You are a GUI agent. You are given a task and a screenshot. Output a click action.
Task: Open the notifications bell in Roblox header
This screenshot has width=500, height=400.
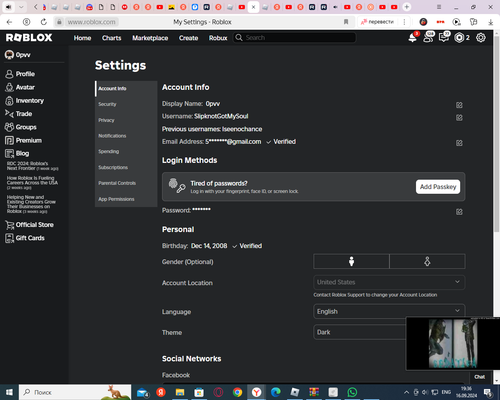[x=413, y=37]
